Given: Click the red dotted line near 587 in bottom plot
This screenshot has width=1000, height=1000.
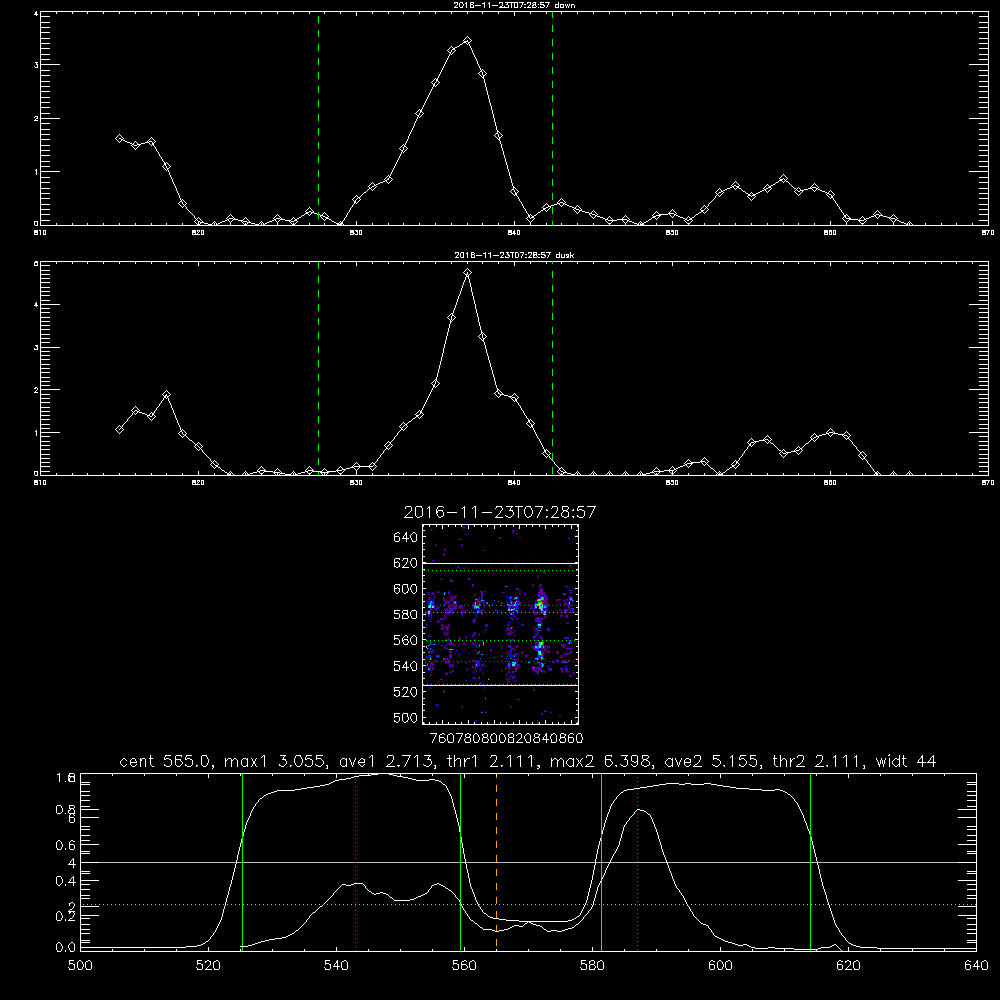Looking at the screenshot, I should 637,861.
